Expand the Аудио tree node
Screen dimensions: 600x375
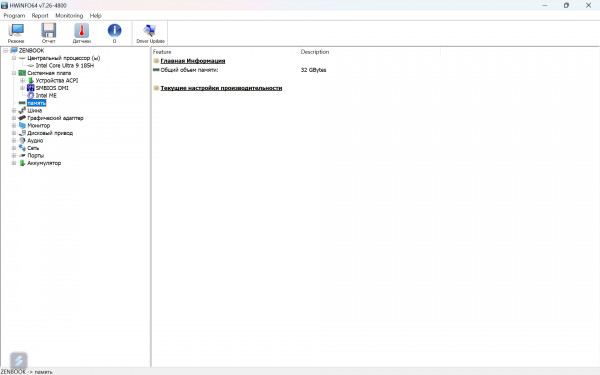click(x=14, y=140)
